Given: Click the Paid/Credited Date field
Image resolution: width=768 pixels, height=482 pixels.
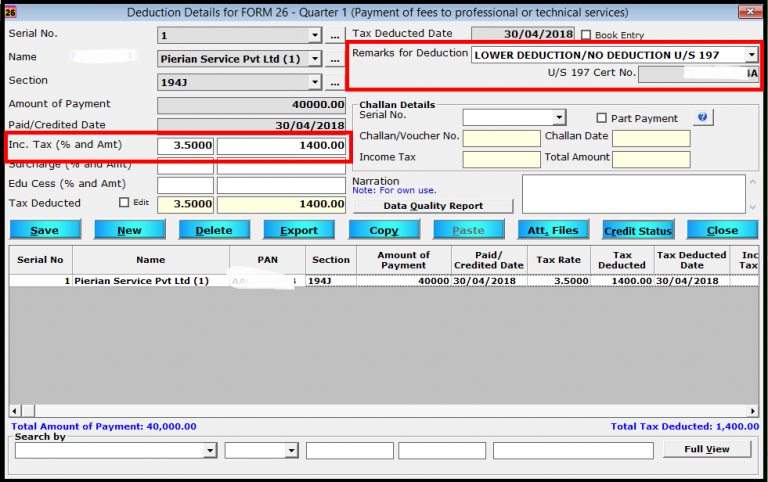Looking at the screenshot, I should pos(251,125).
